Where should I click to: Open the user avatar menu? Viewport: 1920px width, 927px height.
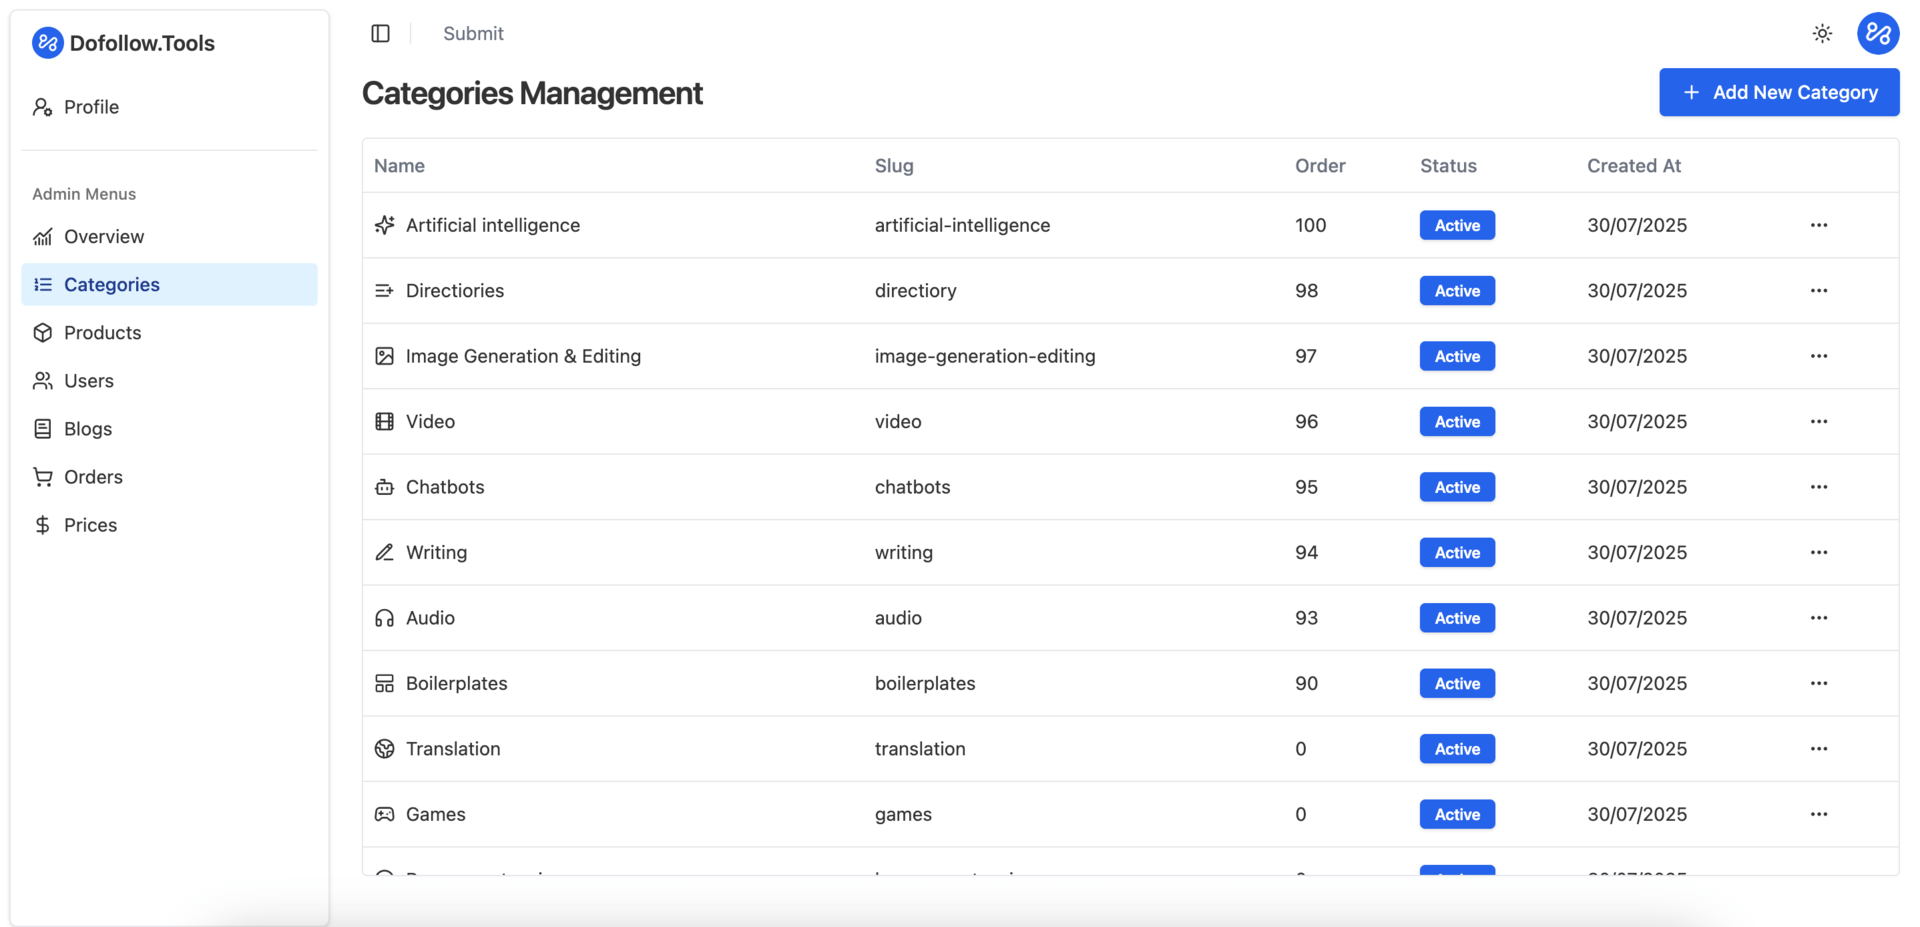(1877, 34)
